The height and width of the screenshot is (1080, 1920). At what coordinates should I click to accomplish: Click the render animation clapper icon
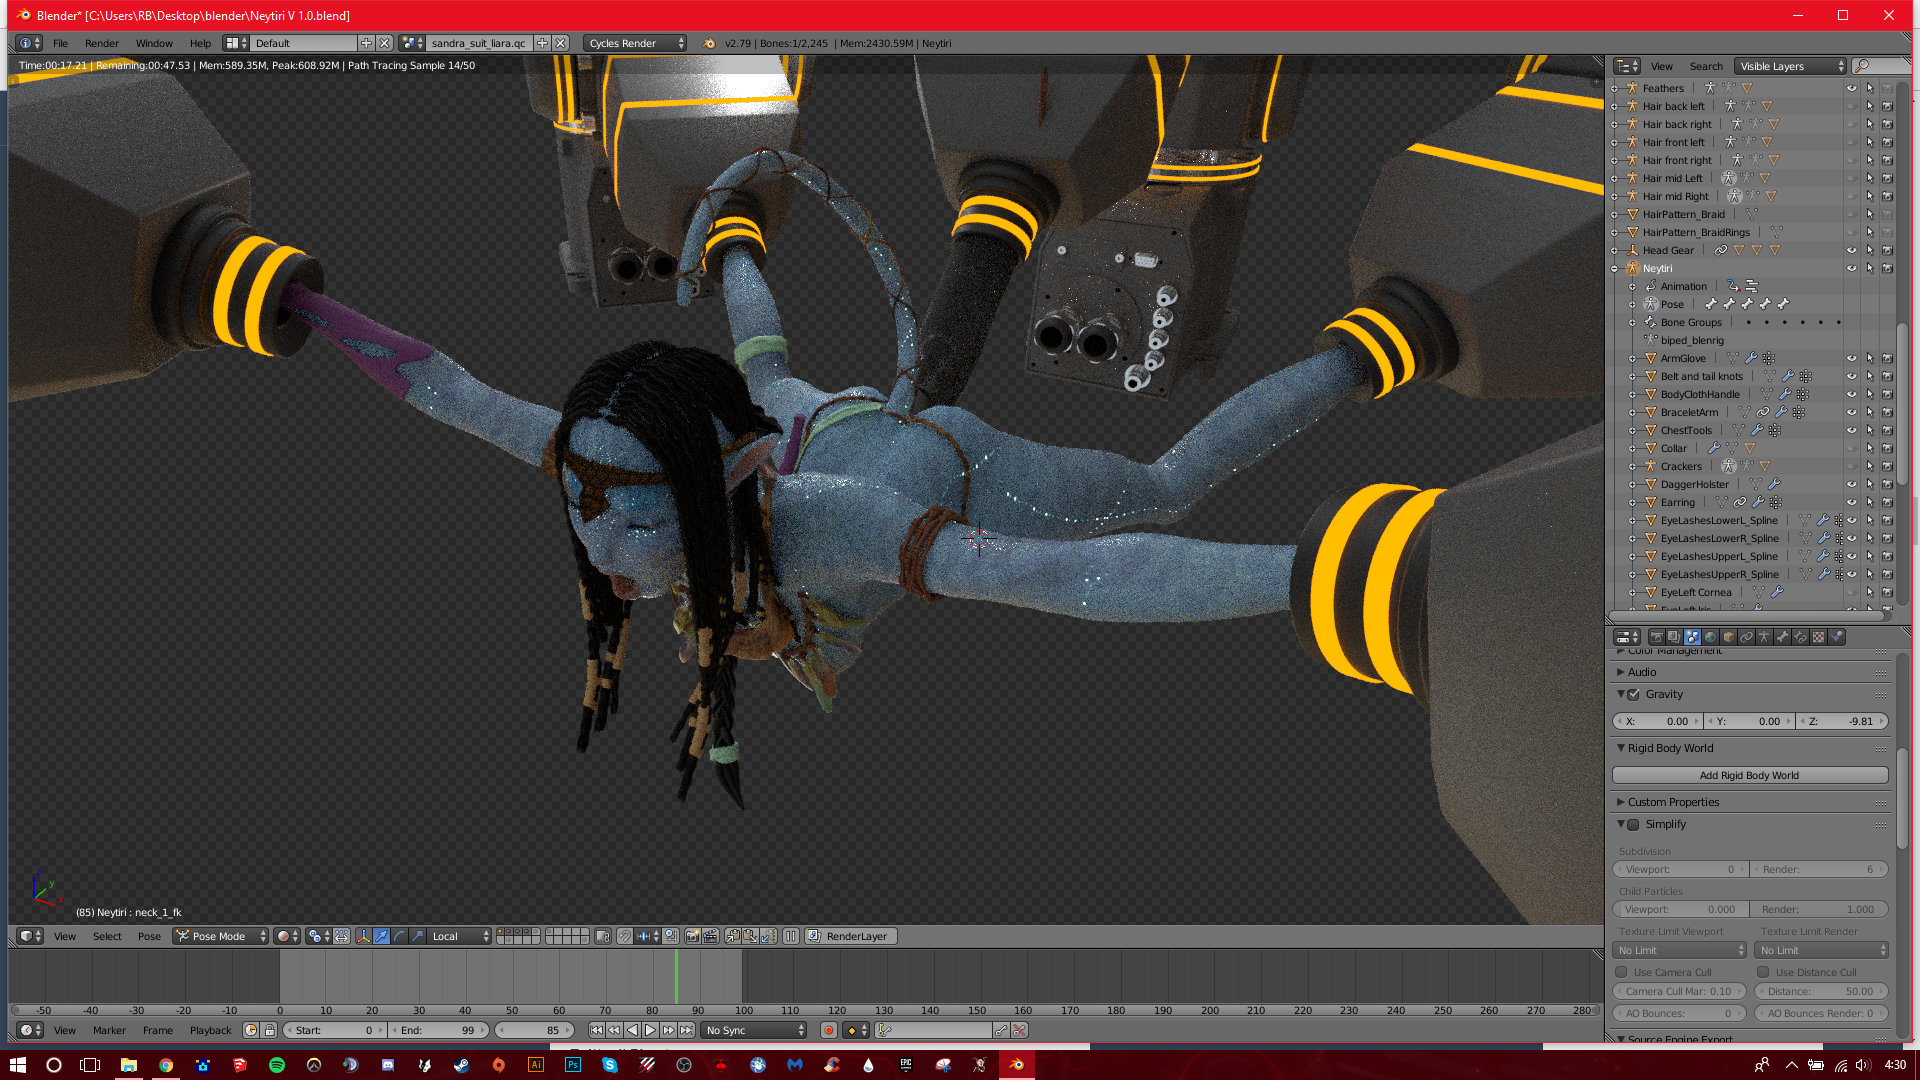(711, 936)
